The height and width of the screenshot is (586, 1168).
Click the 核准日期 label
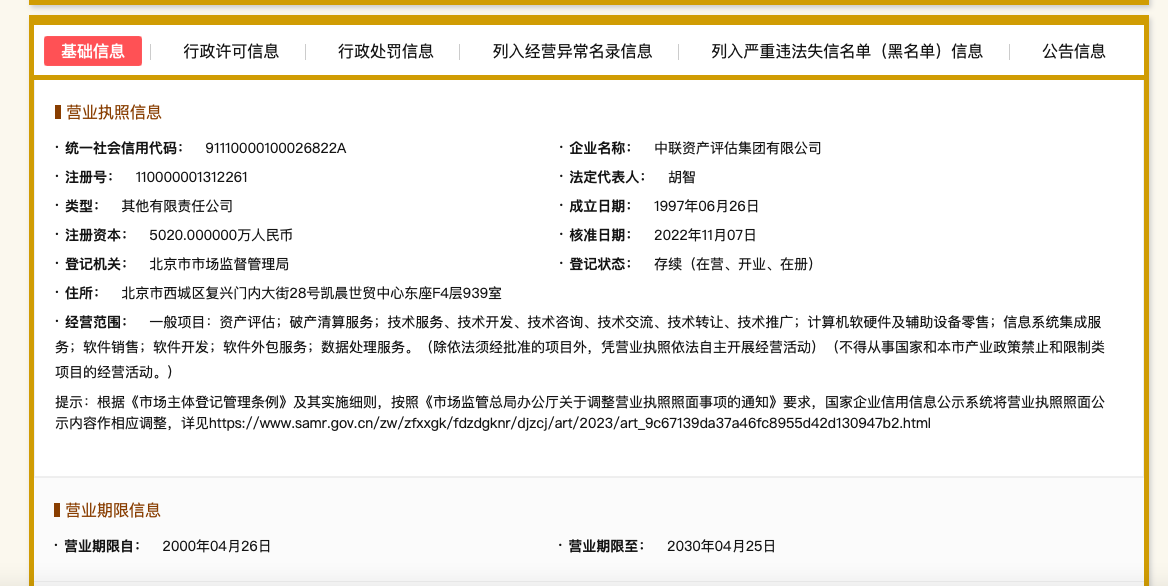click(600, 235)
